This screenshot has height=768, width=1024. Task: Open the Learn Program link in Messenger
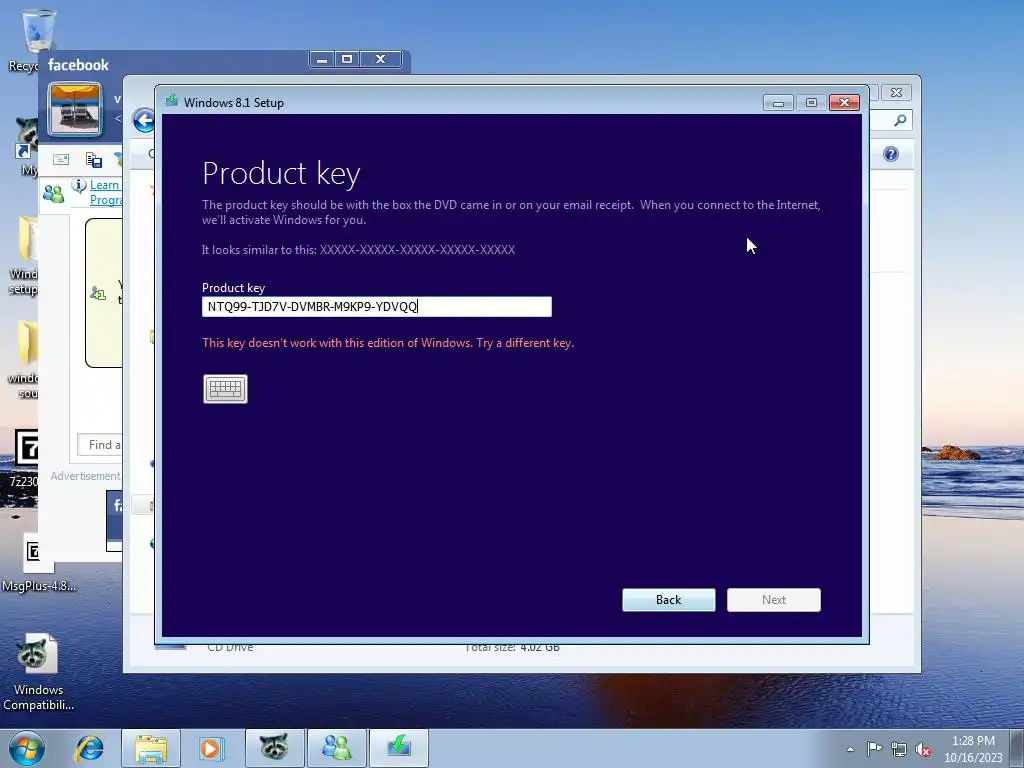(x=105, y=192)
